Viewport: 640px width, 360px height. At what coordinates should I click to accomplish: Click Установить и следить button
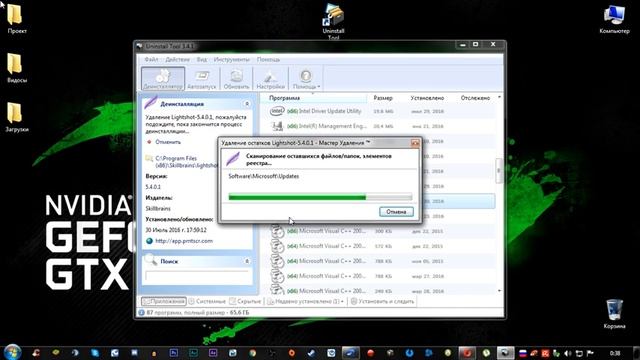[x=382, y=301]
